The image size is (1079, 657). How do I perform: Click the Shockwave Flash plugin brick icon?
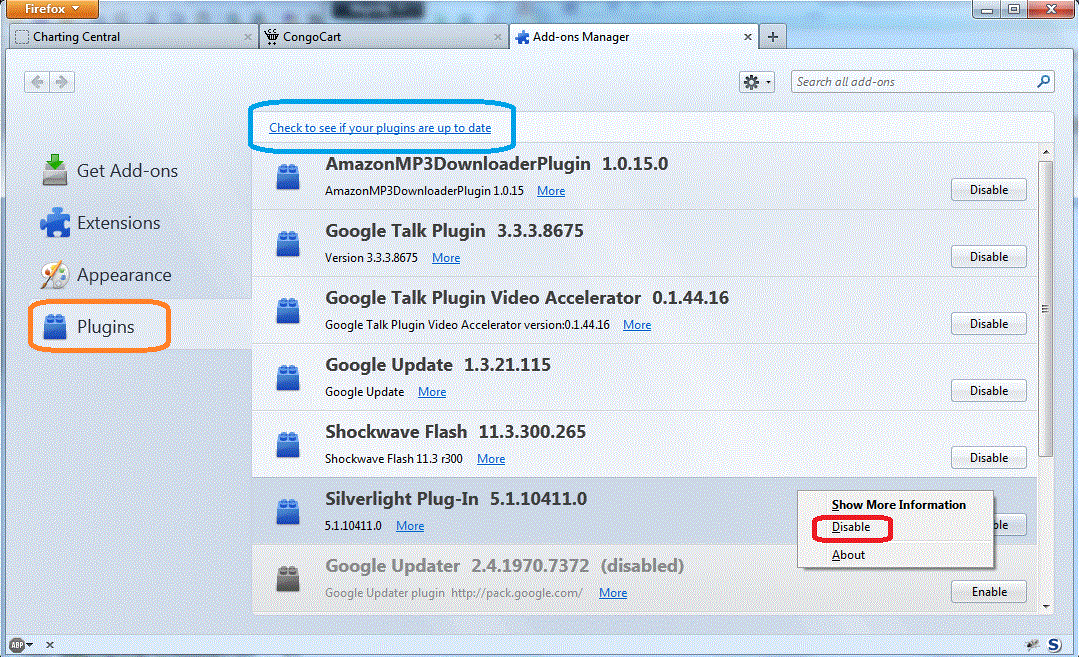[x=288, y=444]
